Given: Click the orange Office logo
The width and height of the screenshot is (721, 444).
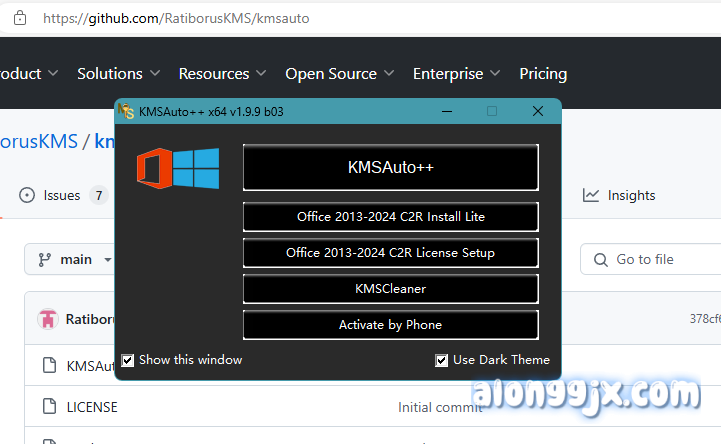Looking at the screenshot, I should 154,167.
